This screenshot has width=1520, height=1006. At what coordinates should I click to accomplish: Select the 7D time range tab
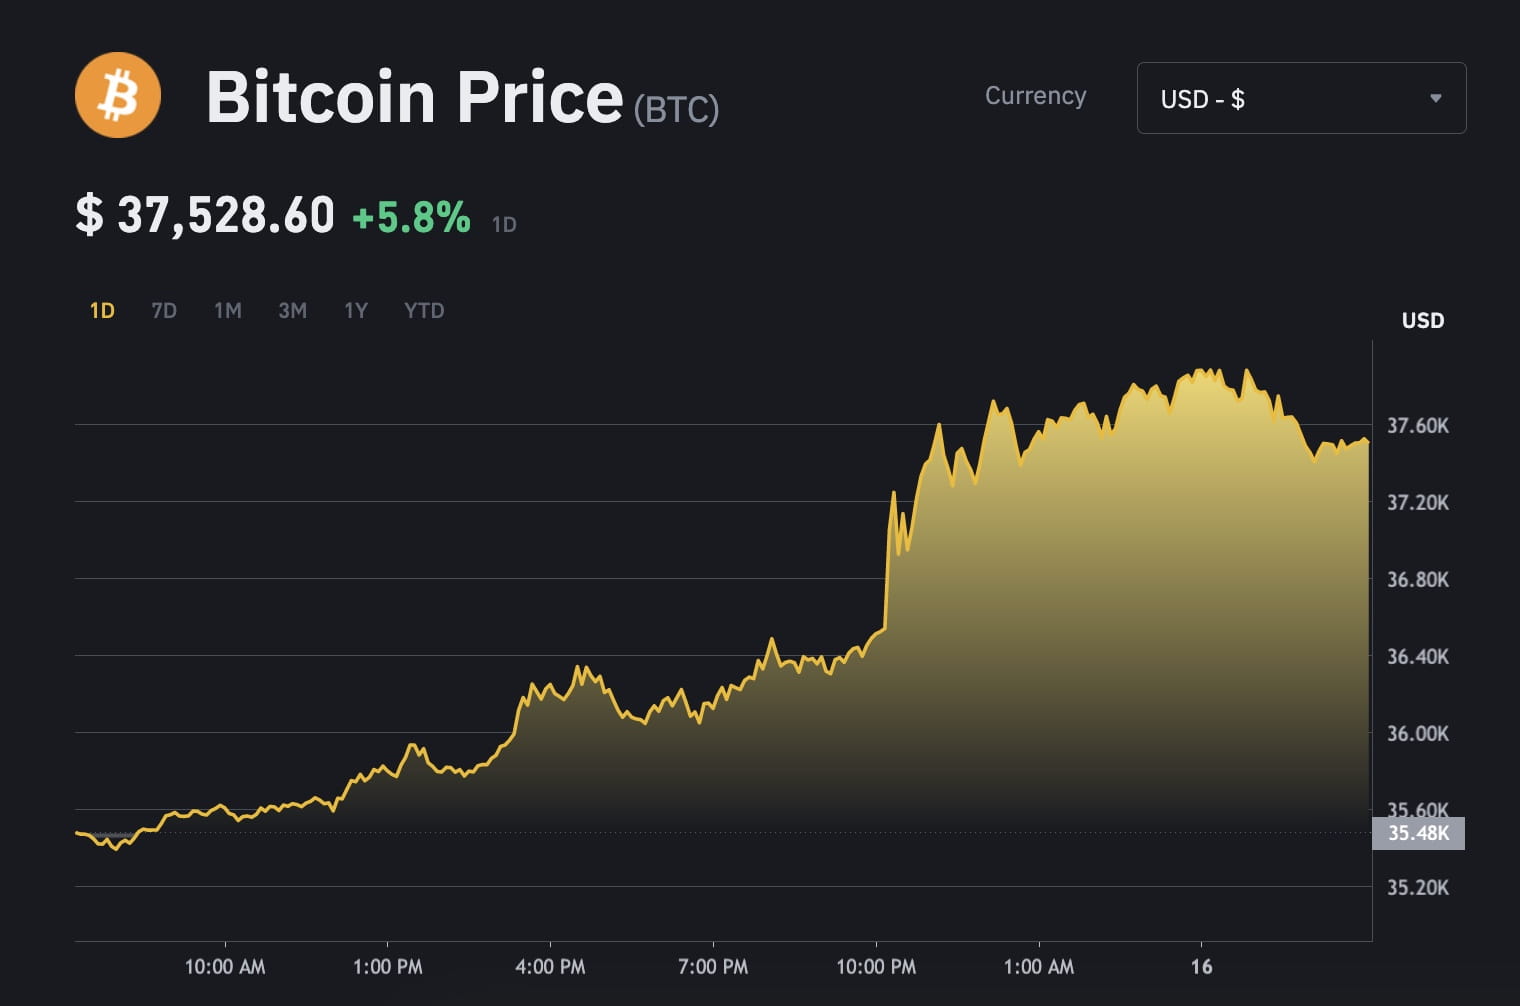click(164, 310)
